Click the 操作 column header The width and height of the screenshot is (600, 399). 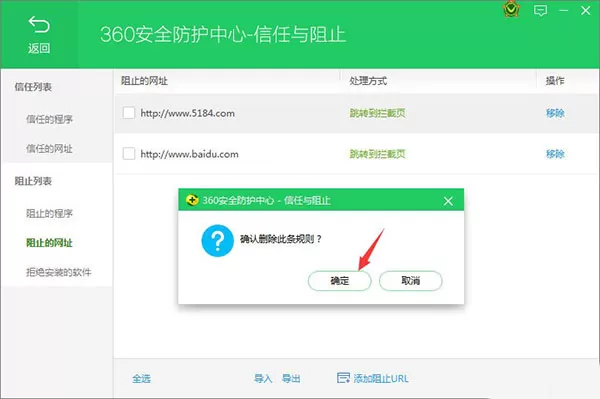555,81
